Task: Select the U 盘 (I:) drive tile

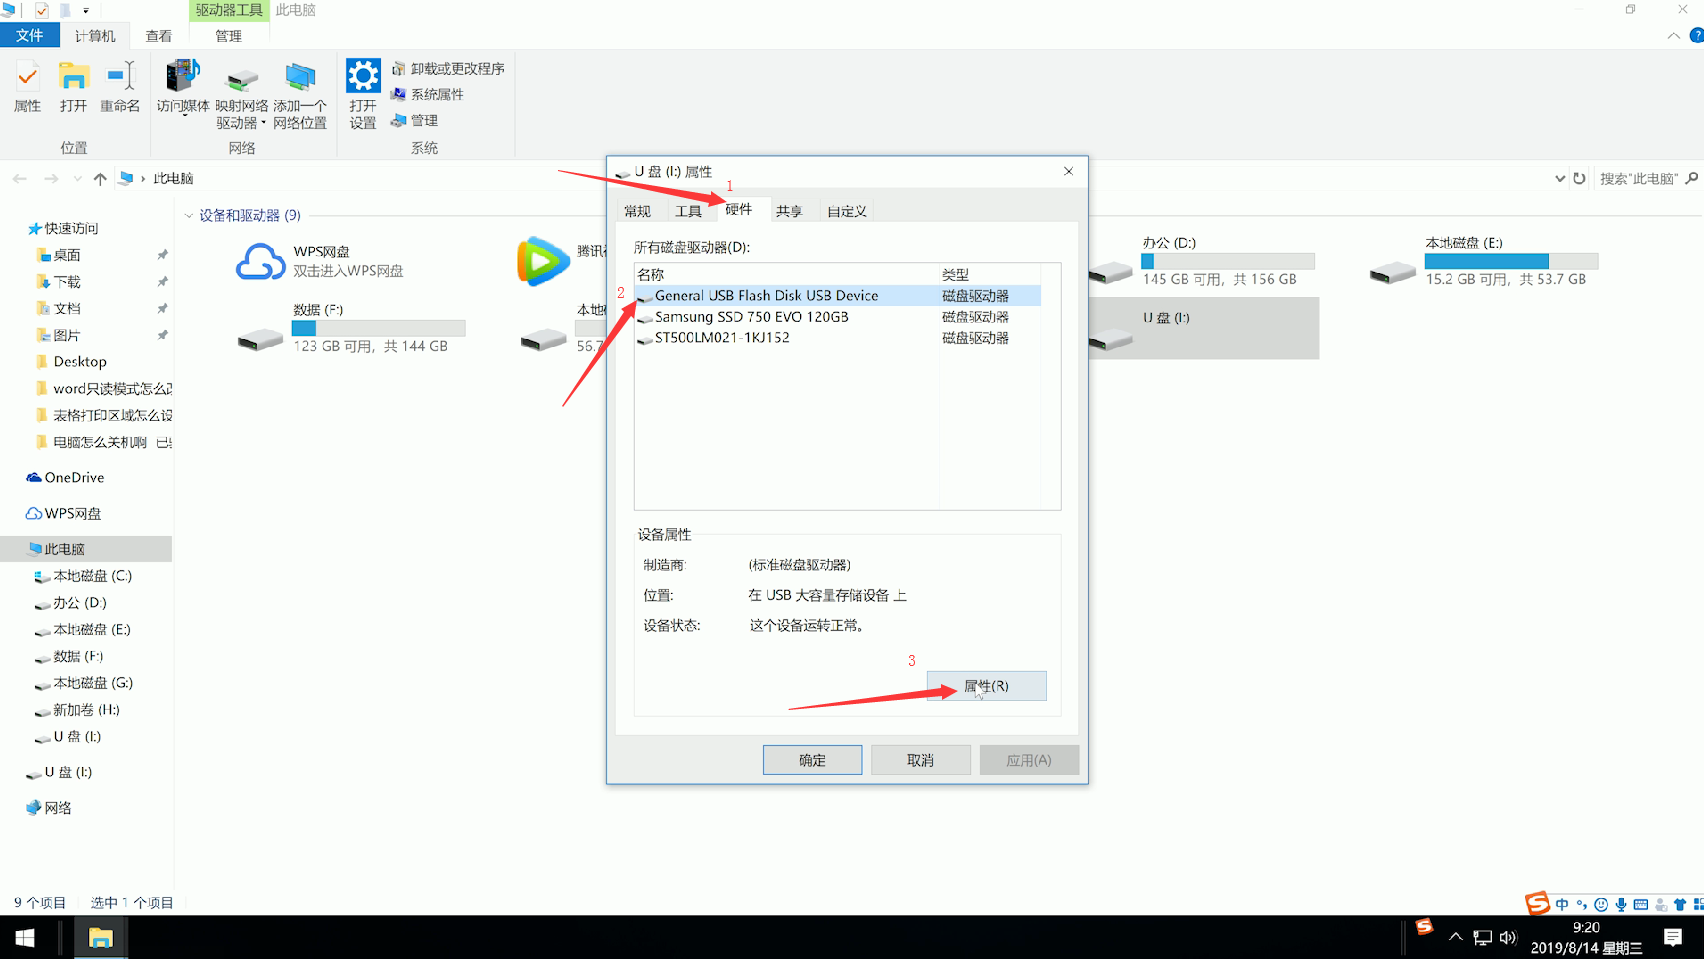Action: [1205, 328]
